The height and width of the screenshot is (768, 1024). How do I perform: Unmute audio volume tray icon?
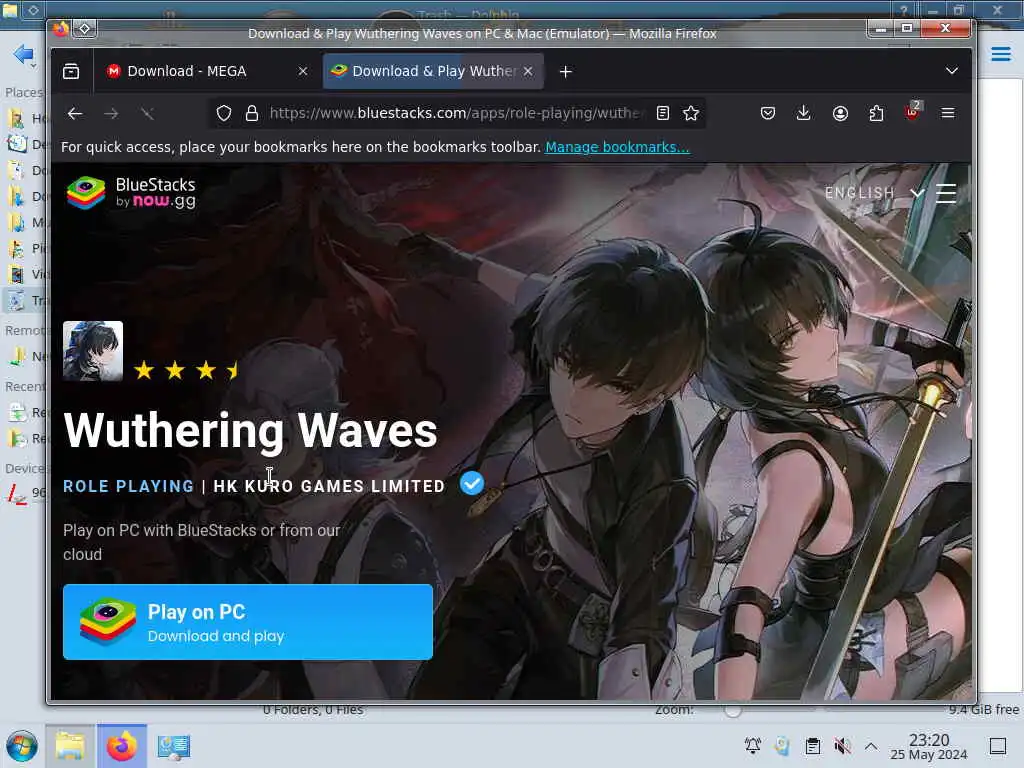(842, 746)
